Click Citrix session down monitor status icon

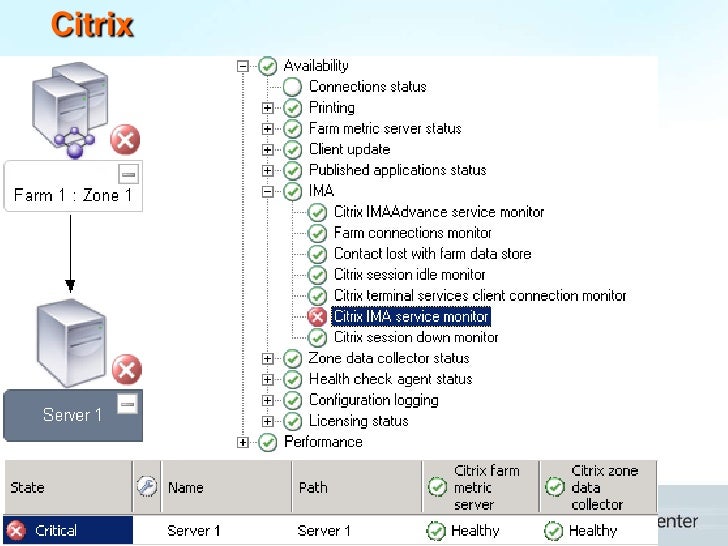click(317, 338)
